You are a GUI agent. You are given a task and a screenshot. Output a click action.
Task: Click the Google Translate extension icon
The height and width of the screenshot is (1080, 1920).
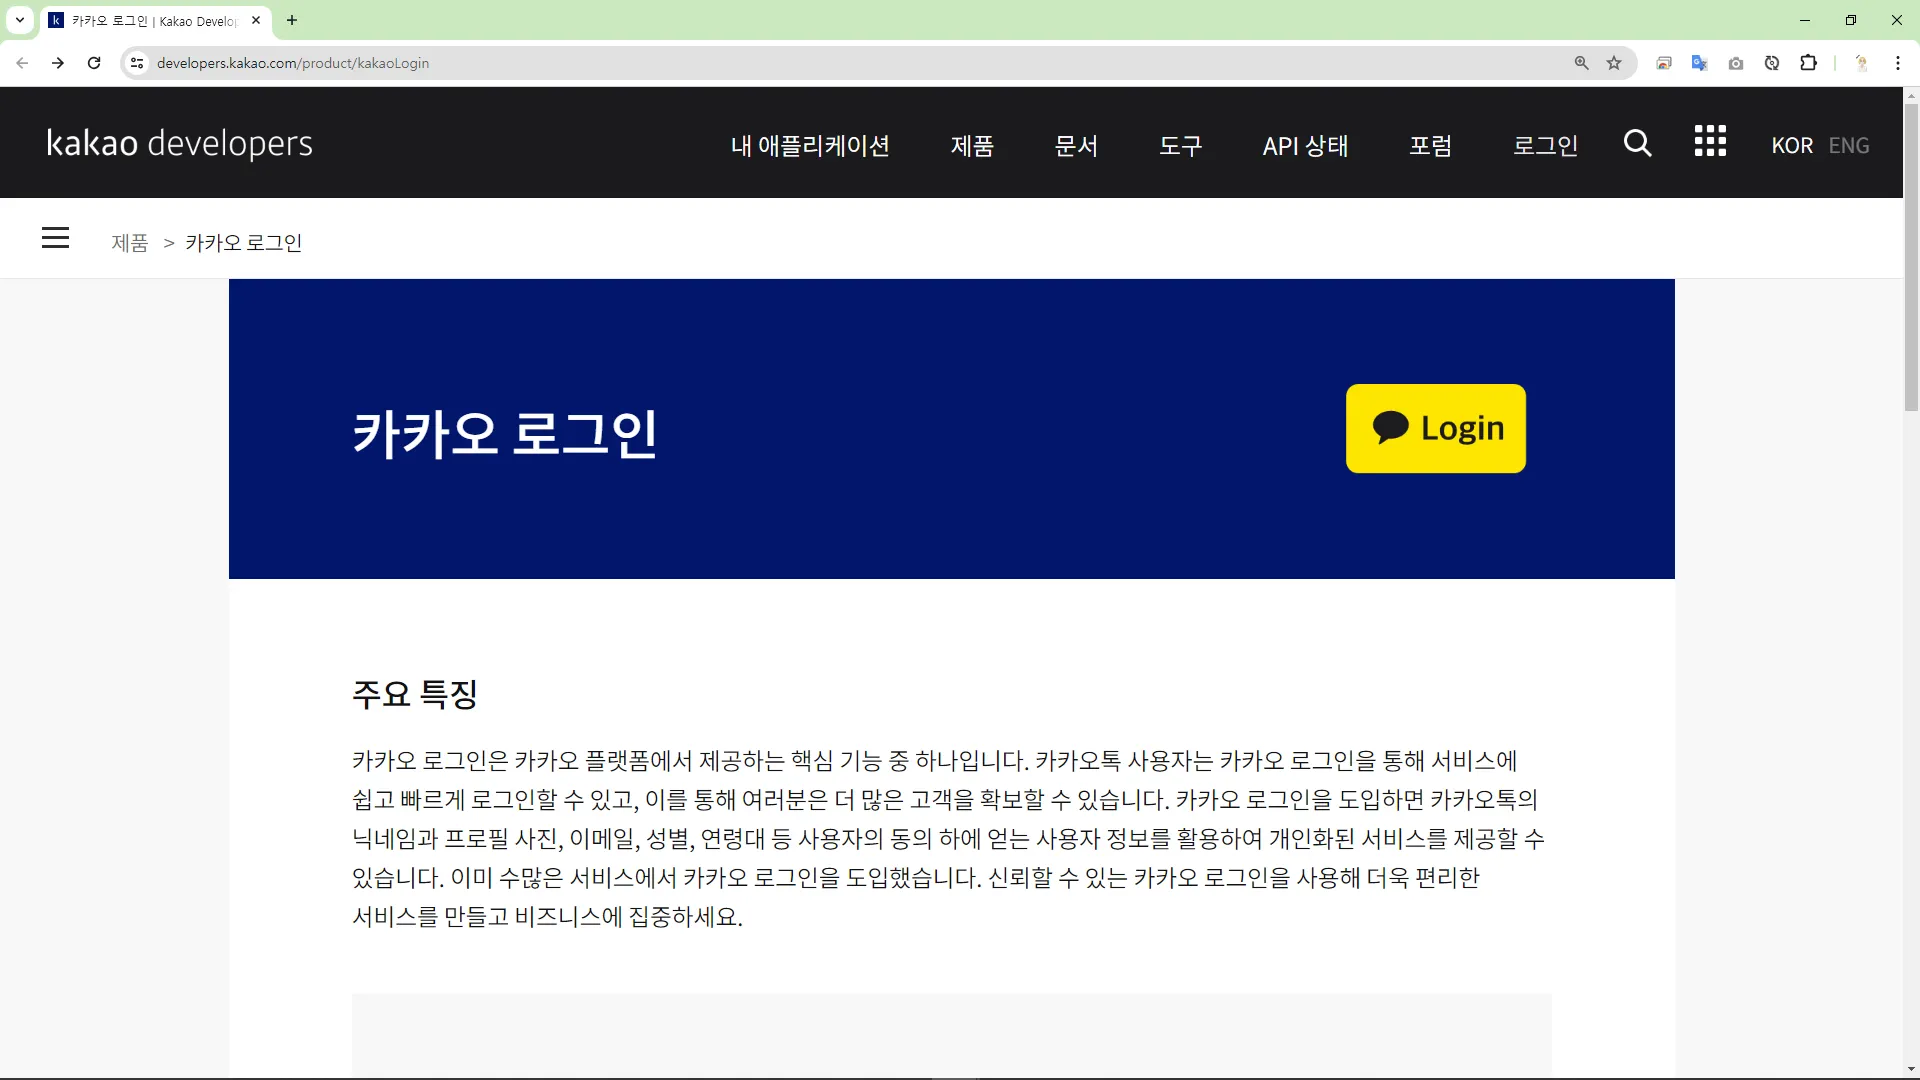pos(1699,63)
